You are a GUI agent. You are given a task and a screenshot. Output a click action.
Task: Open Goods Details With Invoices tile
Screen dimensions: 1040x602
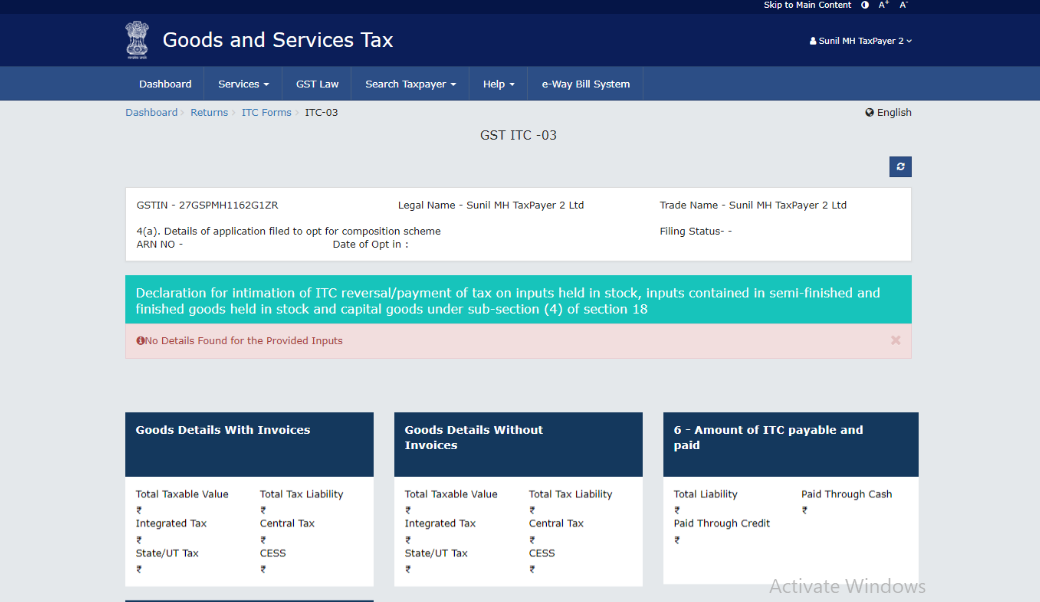249,444
